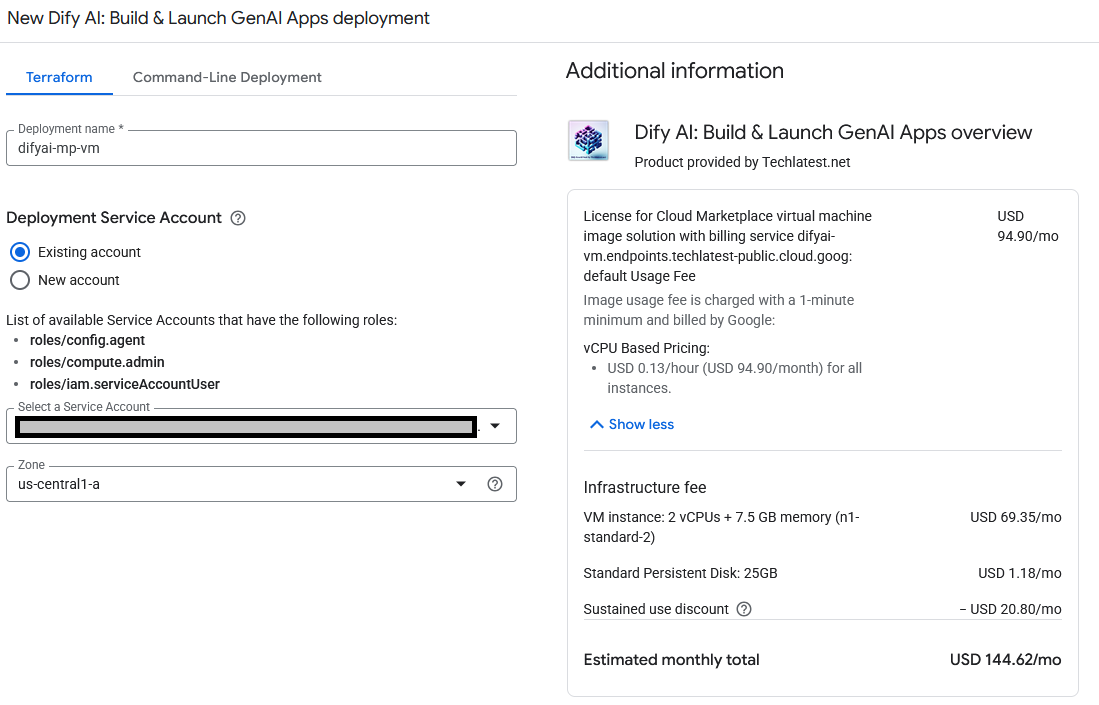1099x705 pixels.
Task: Switch to the Command-Line Deployment tab
Action: click(x=227, y=77)
